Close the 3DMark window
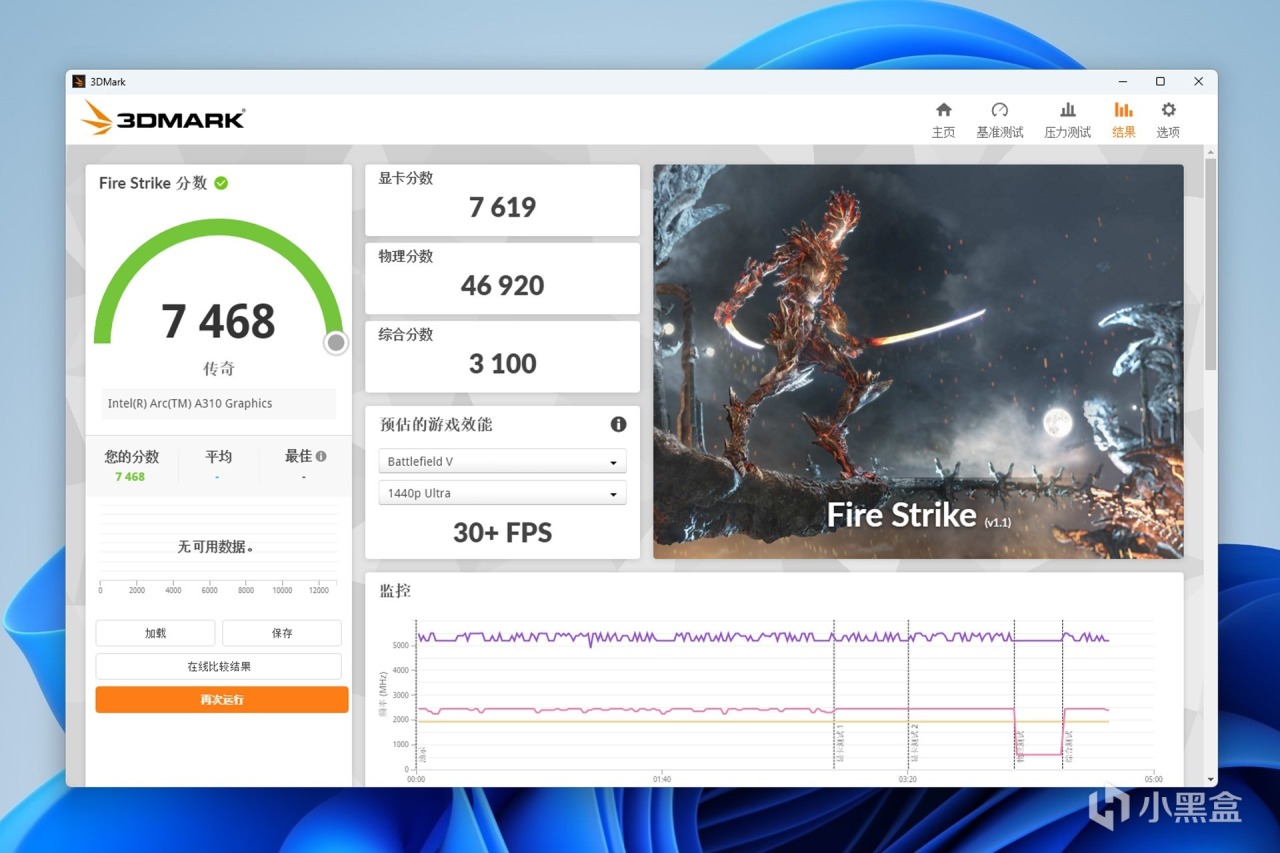1280x853 pixels. pos(1198,82)
